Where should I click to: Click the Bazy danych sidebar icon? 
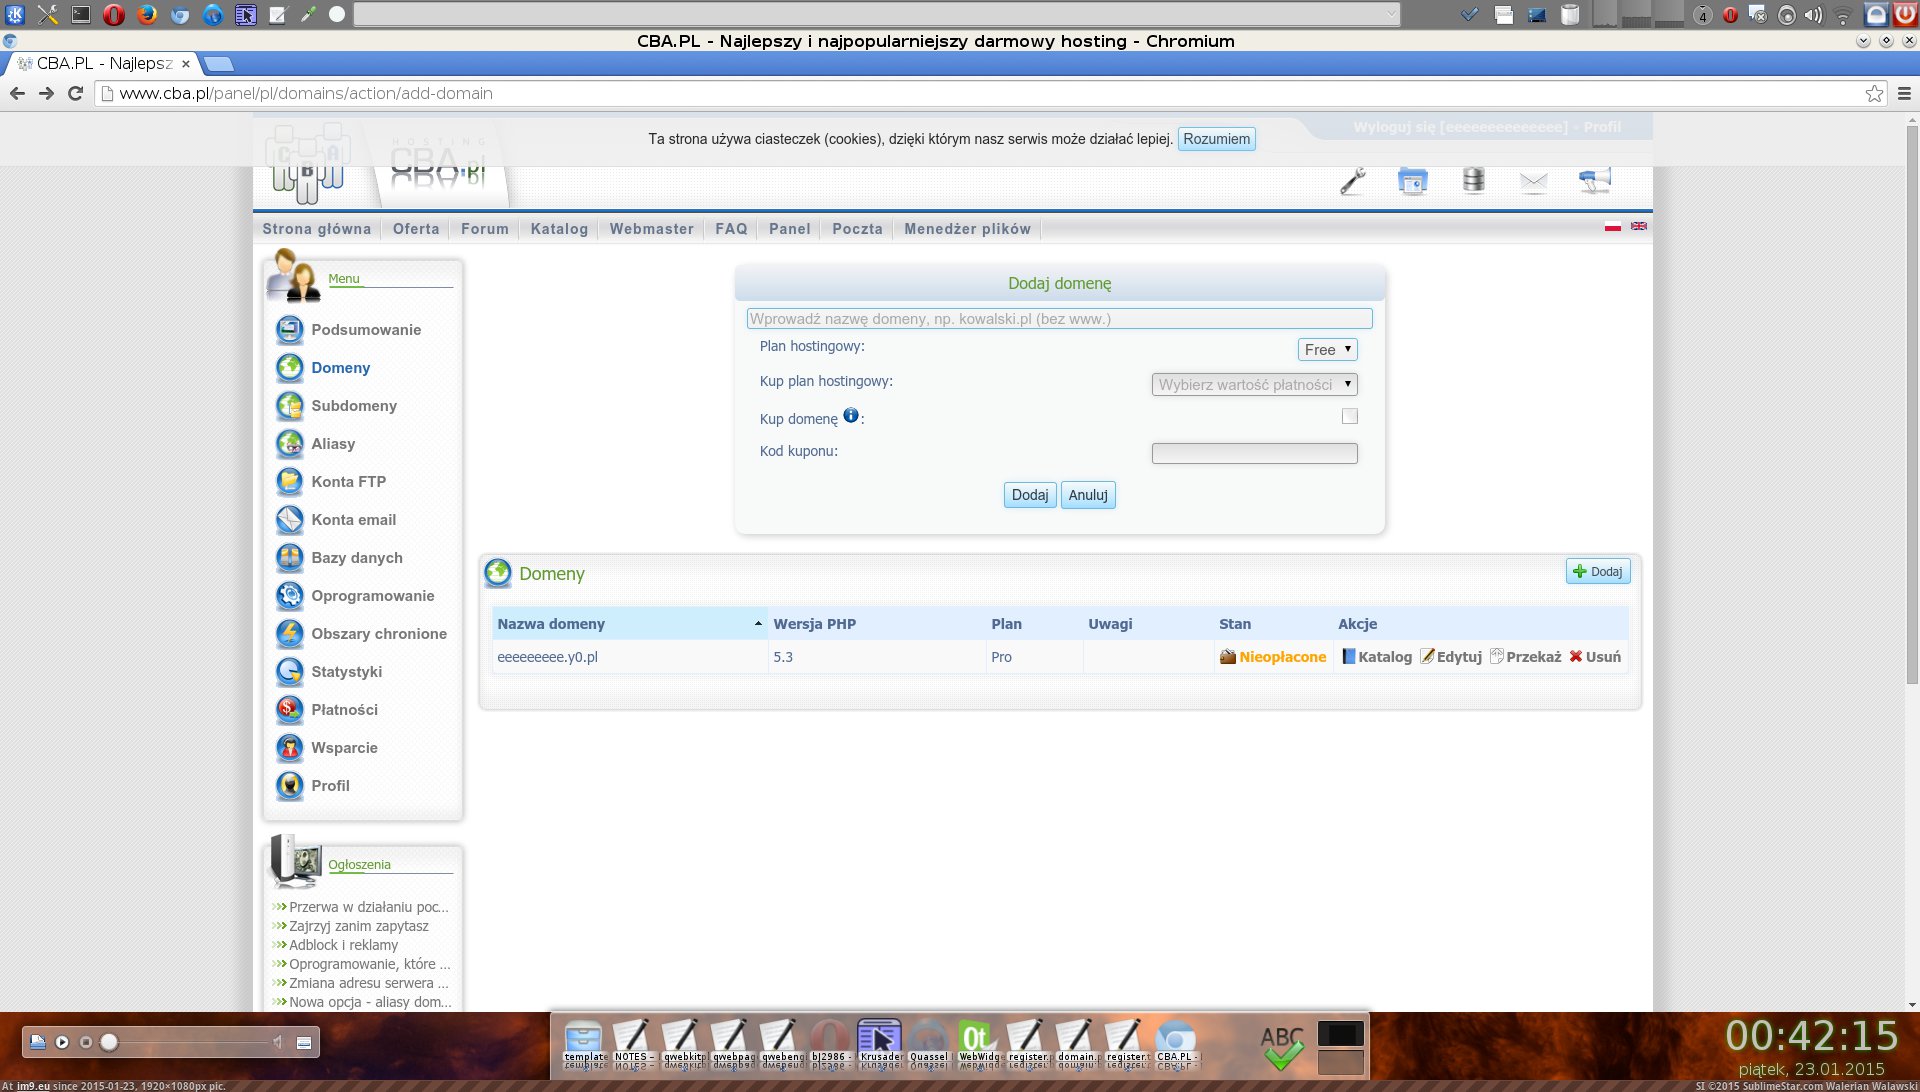[290, 558]
